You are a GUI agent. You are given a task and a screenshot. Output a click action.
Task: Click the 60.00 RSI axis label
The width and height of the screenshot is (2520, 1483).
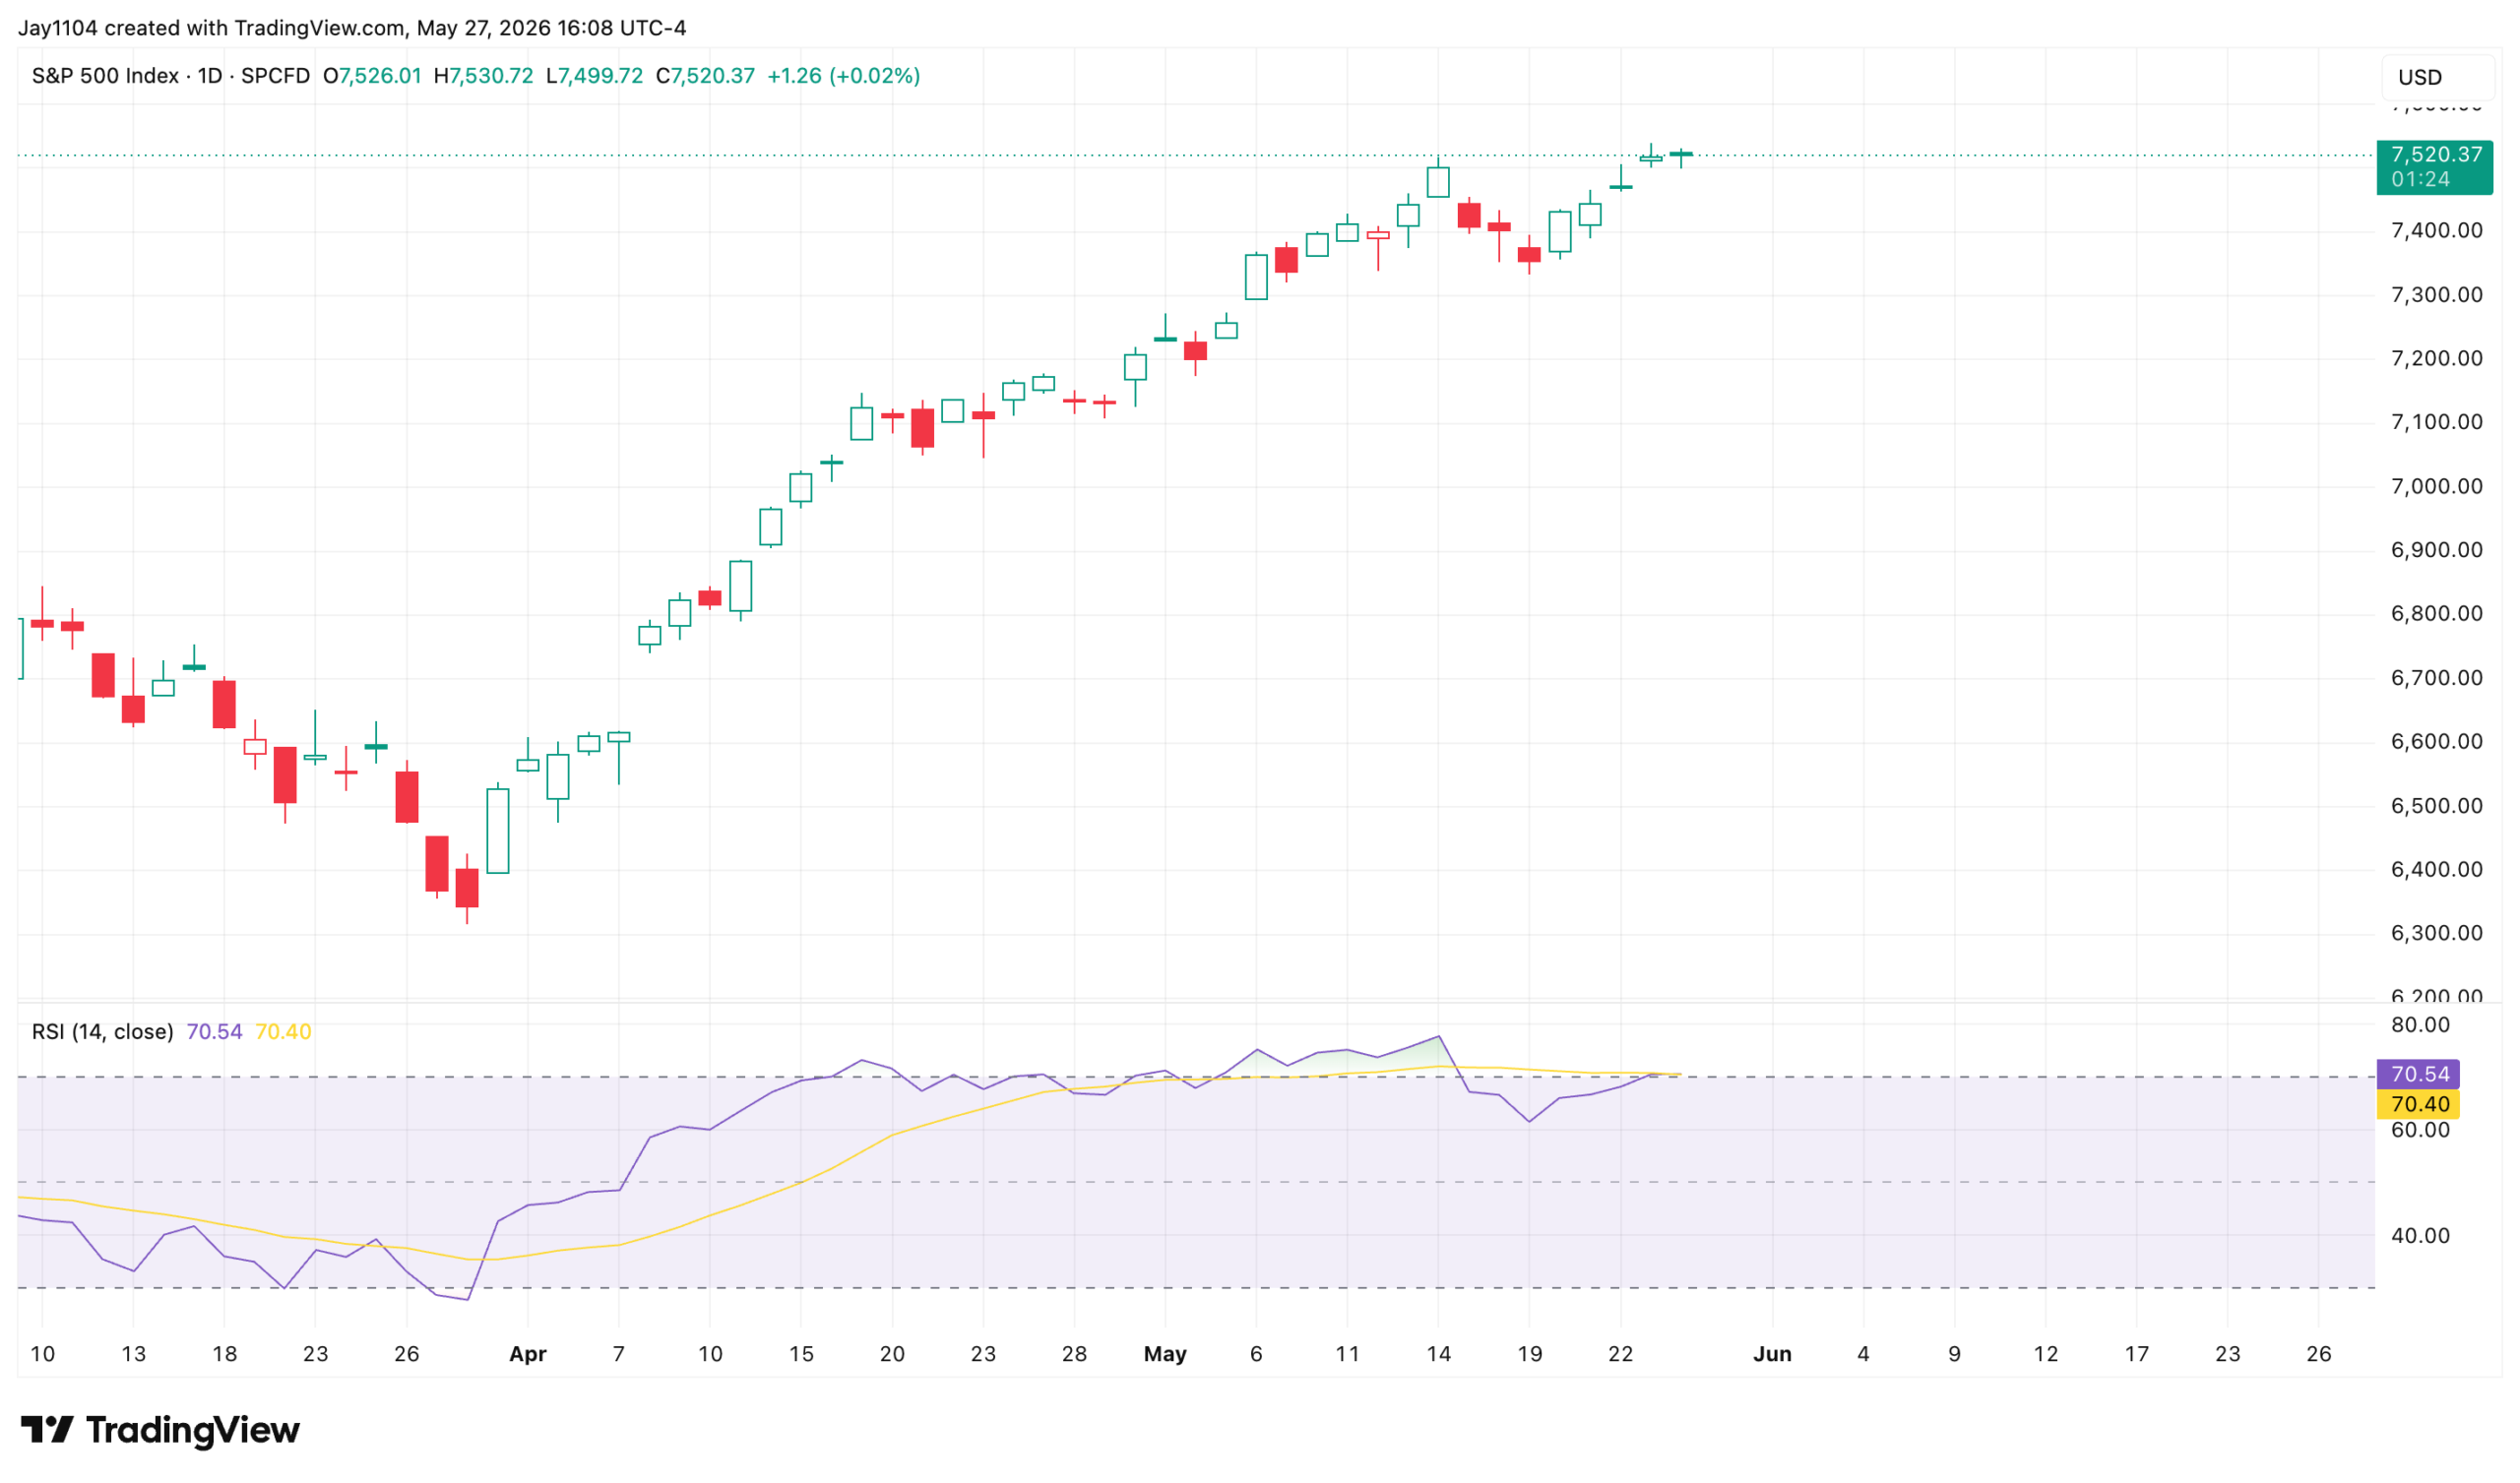(x=2420, y=1131)
